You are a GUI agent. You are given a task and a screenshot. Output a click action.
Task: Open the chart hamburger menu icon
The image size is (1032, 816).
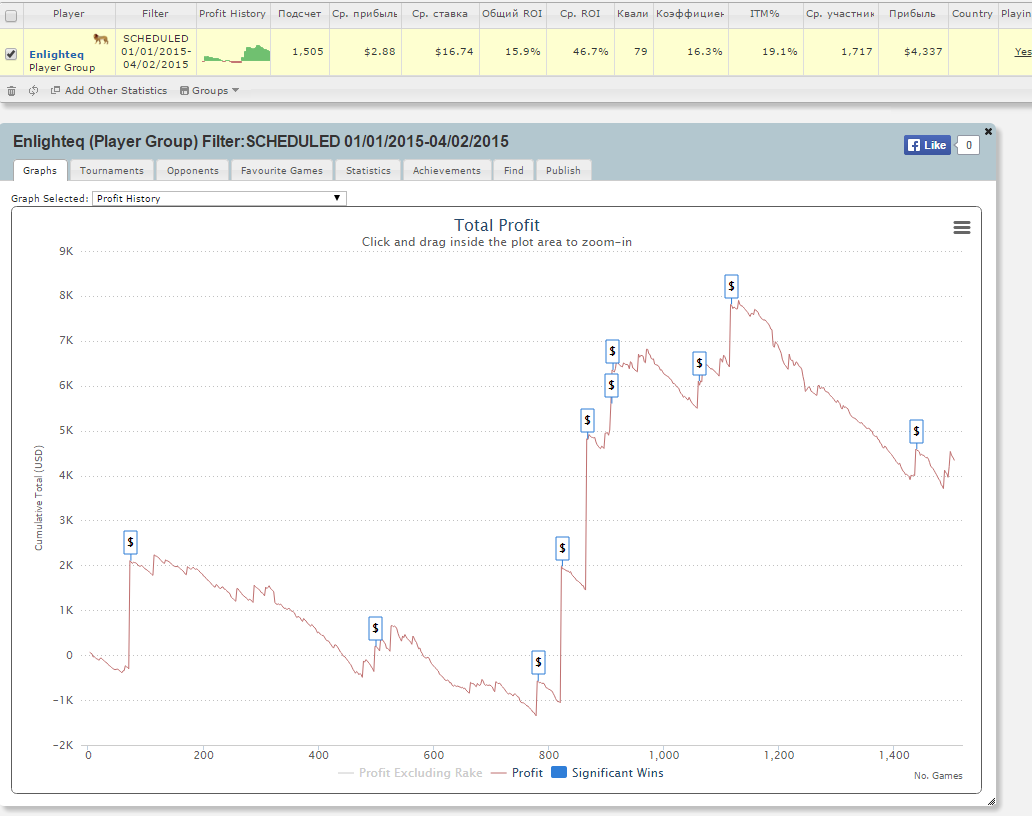(x=962, y=228)
